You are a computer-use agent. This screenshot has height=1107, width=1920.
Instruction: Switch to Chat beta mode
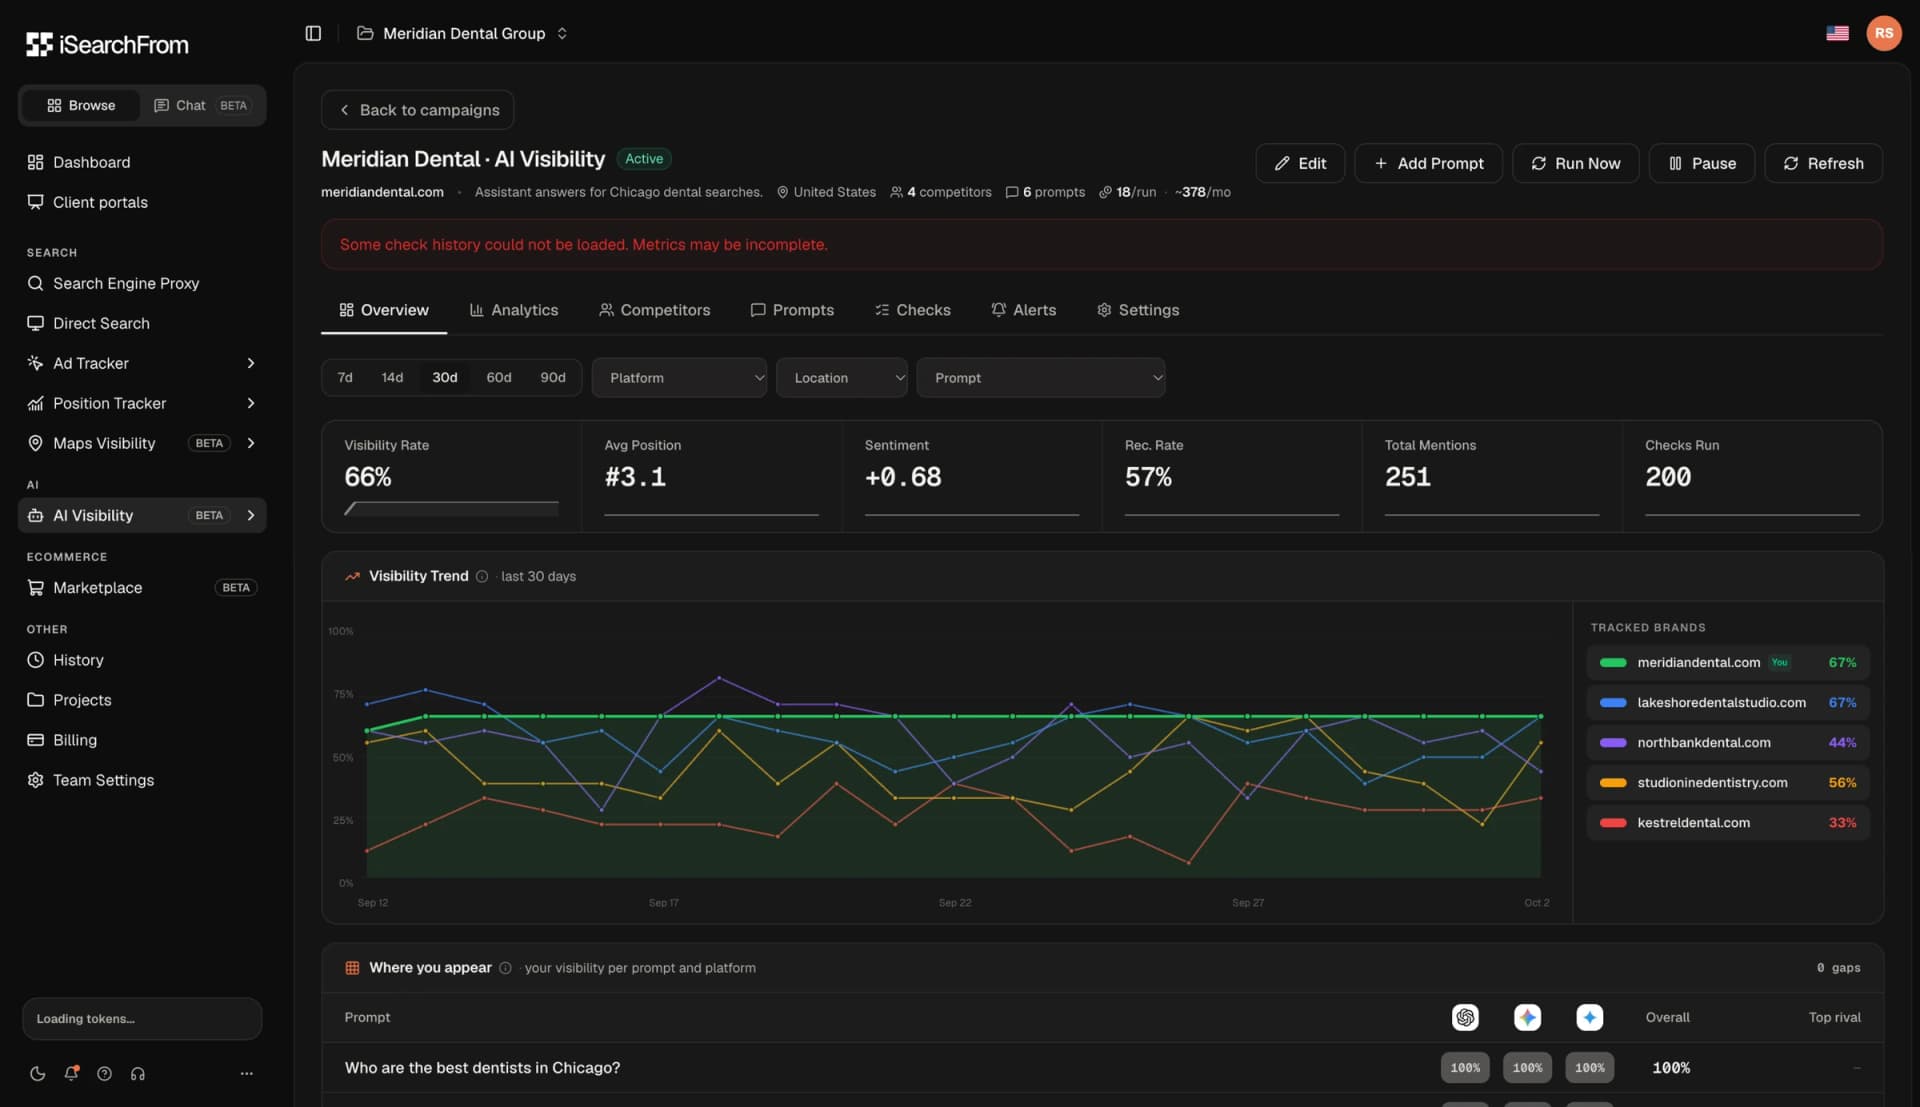(x=201, y=105)
